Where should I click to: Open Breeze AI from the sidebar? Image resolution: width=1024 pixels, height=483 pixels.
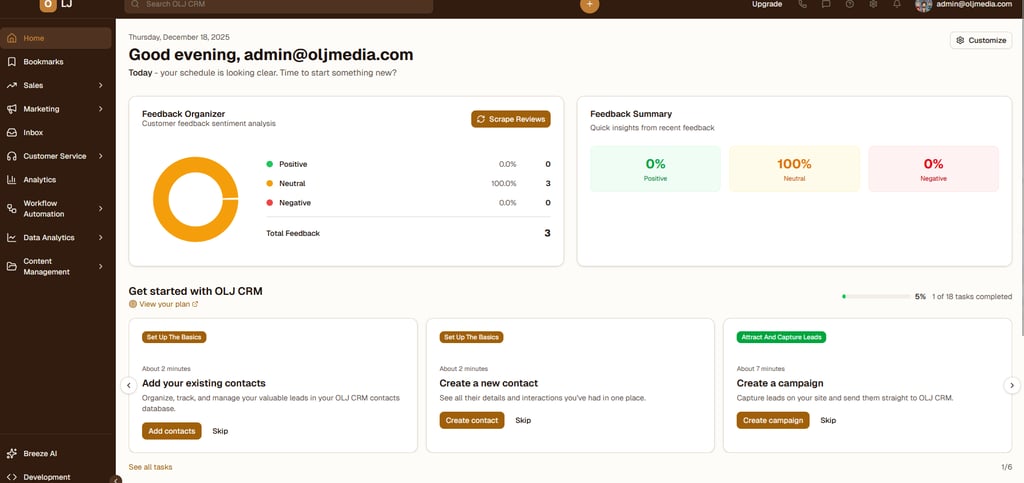point(40,453)
